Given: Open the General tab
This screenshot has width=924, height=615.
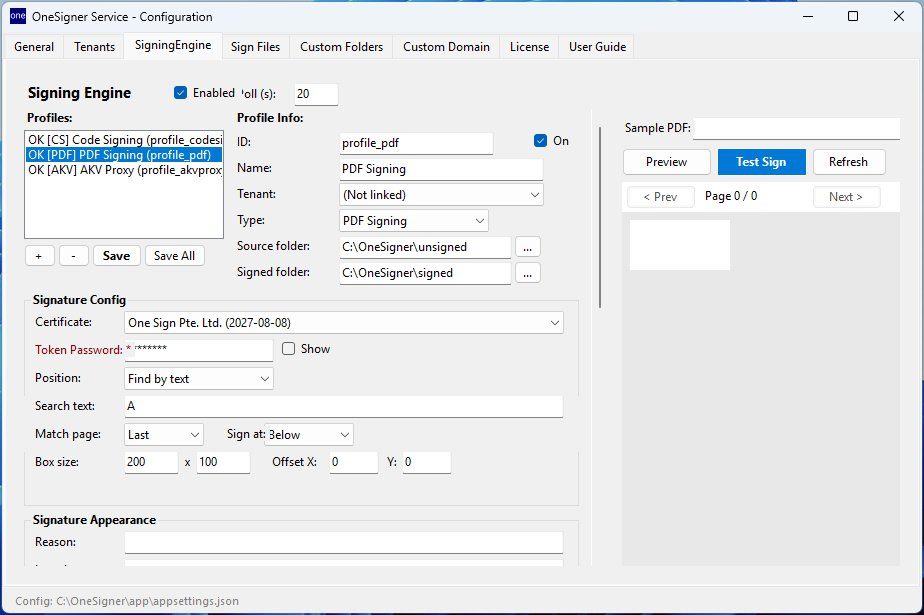Looking at the screenshot, I should pyautogui.click(x=34, y=47).
